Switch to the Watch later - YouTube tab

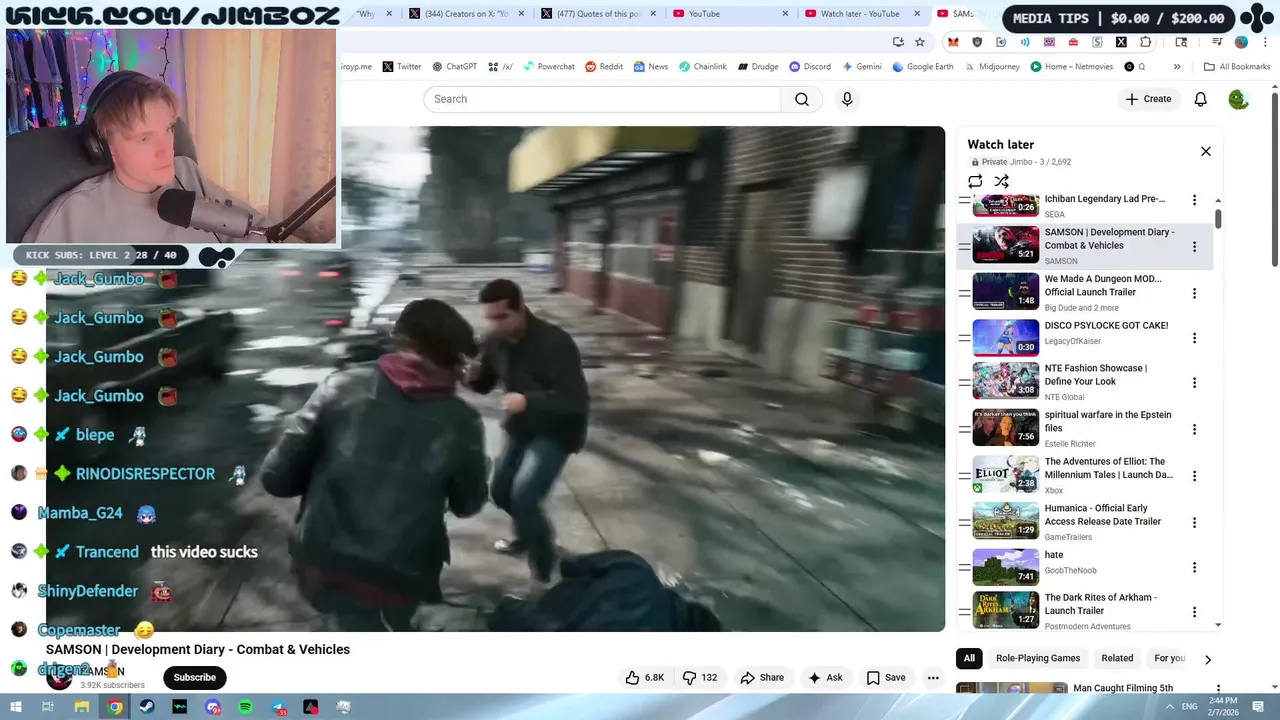pos(860,14)
